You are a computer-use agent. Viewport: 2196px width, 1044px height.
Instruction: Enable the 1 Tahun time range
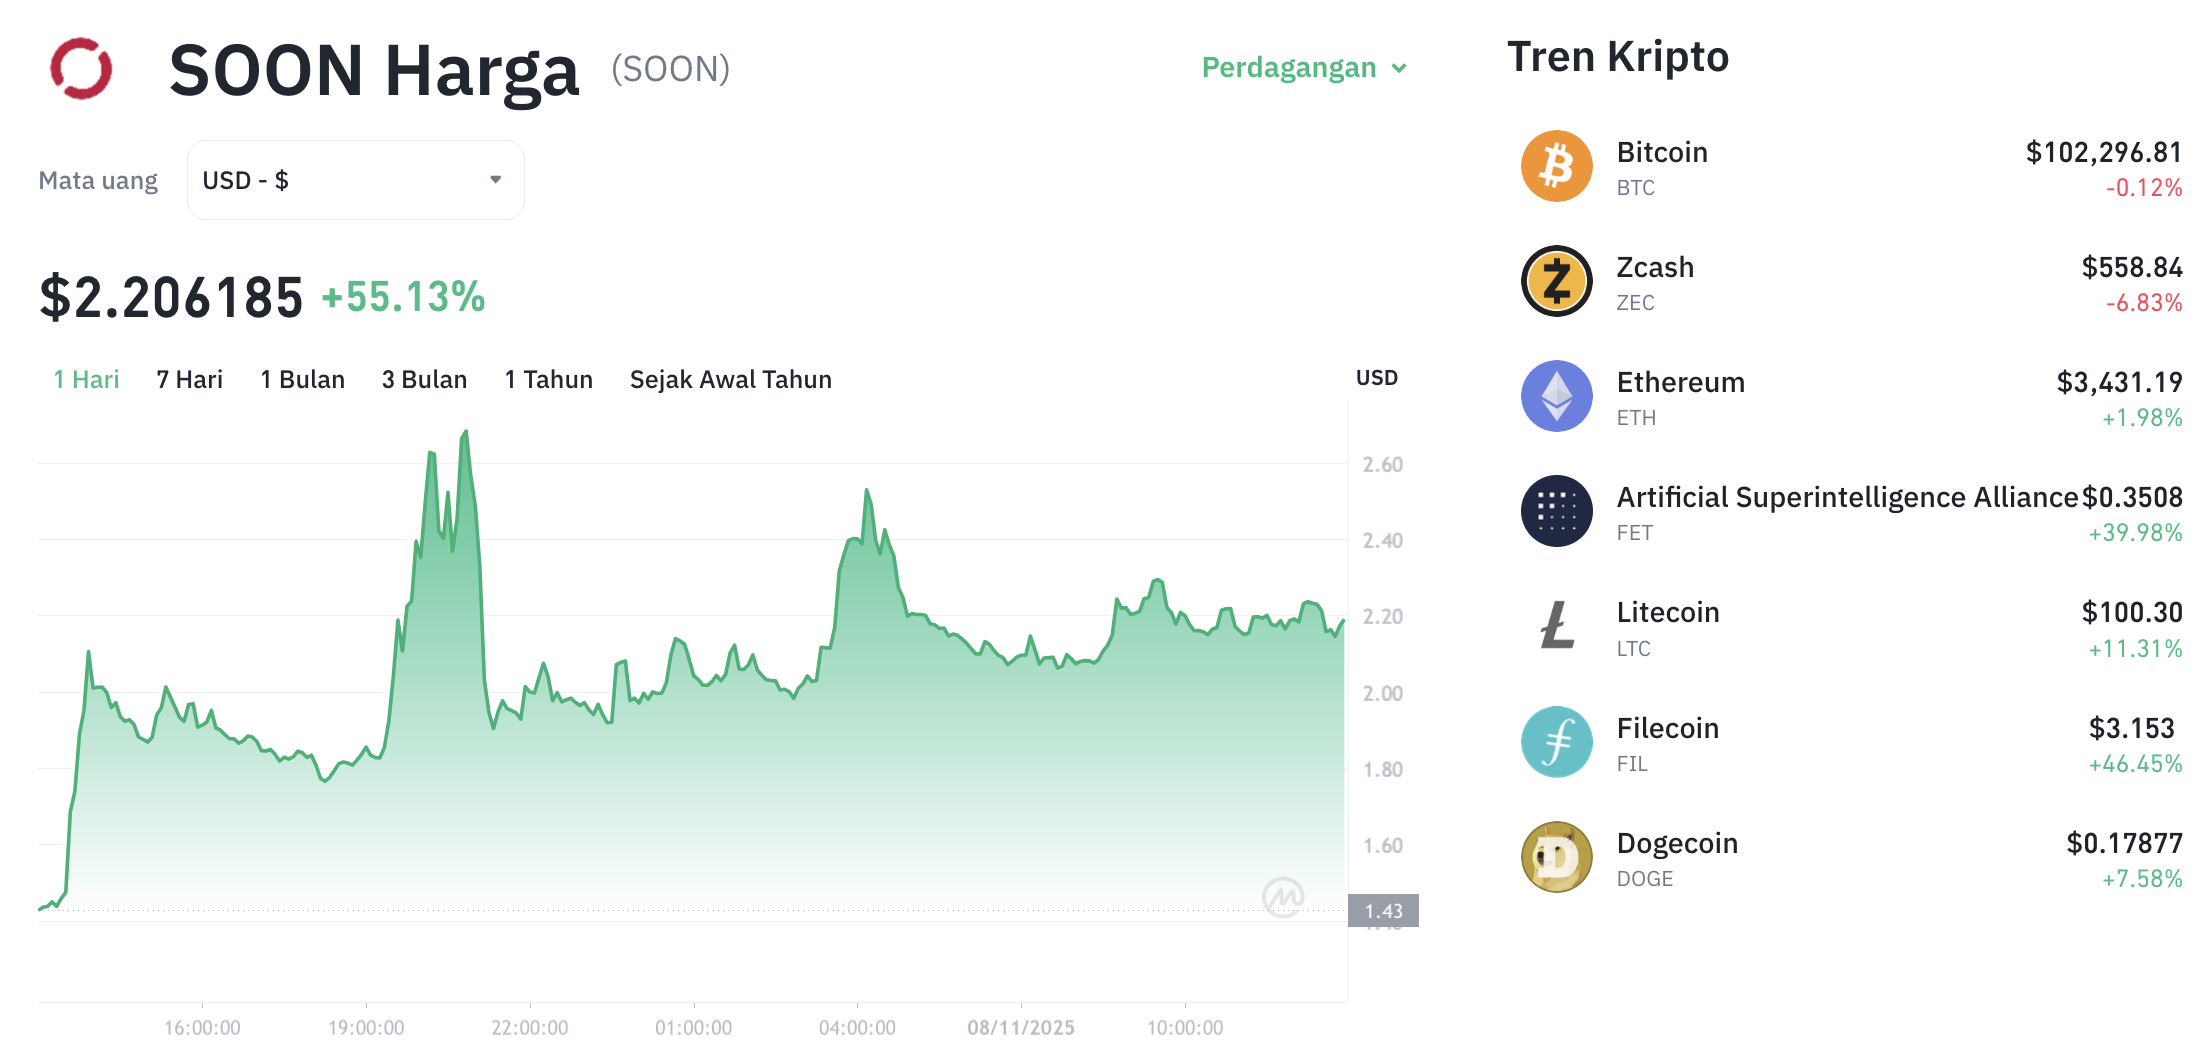tap(548, 379)
